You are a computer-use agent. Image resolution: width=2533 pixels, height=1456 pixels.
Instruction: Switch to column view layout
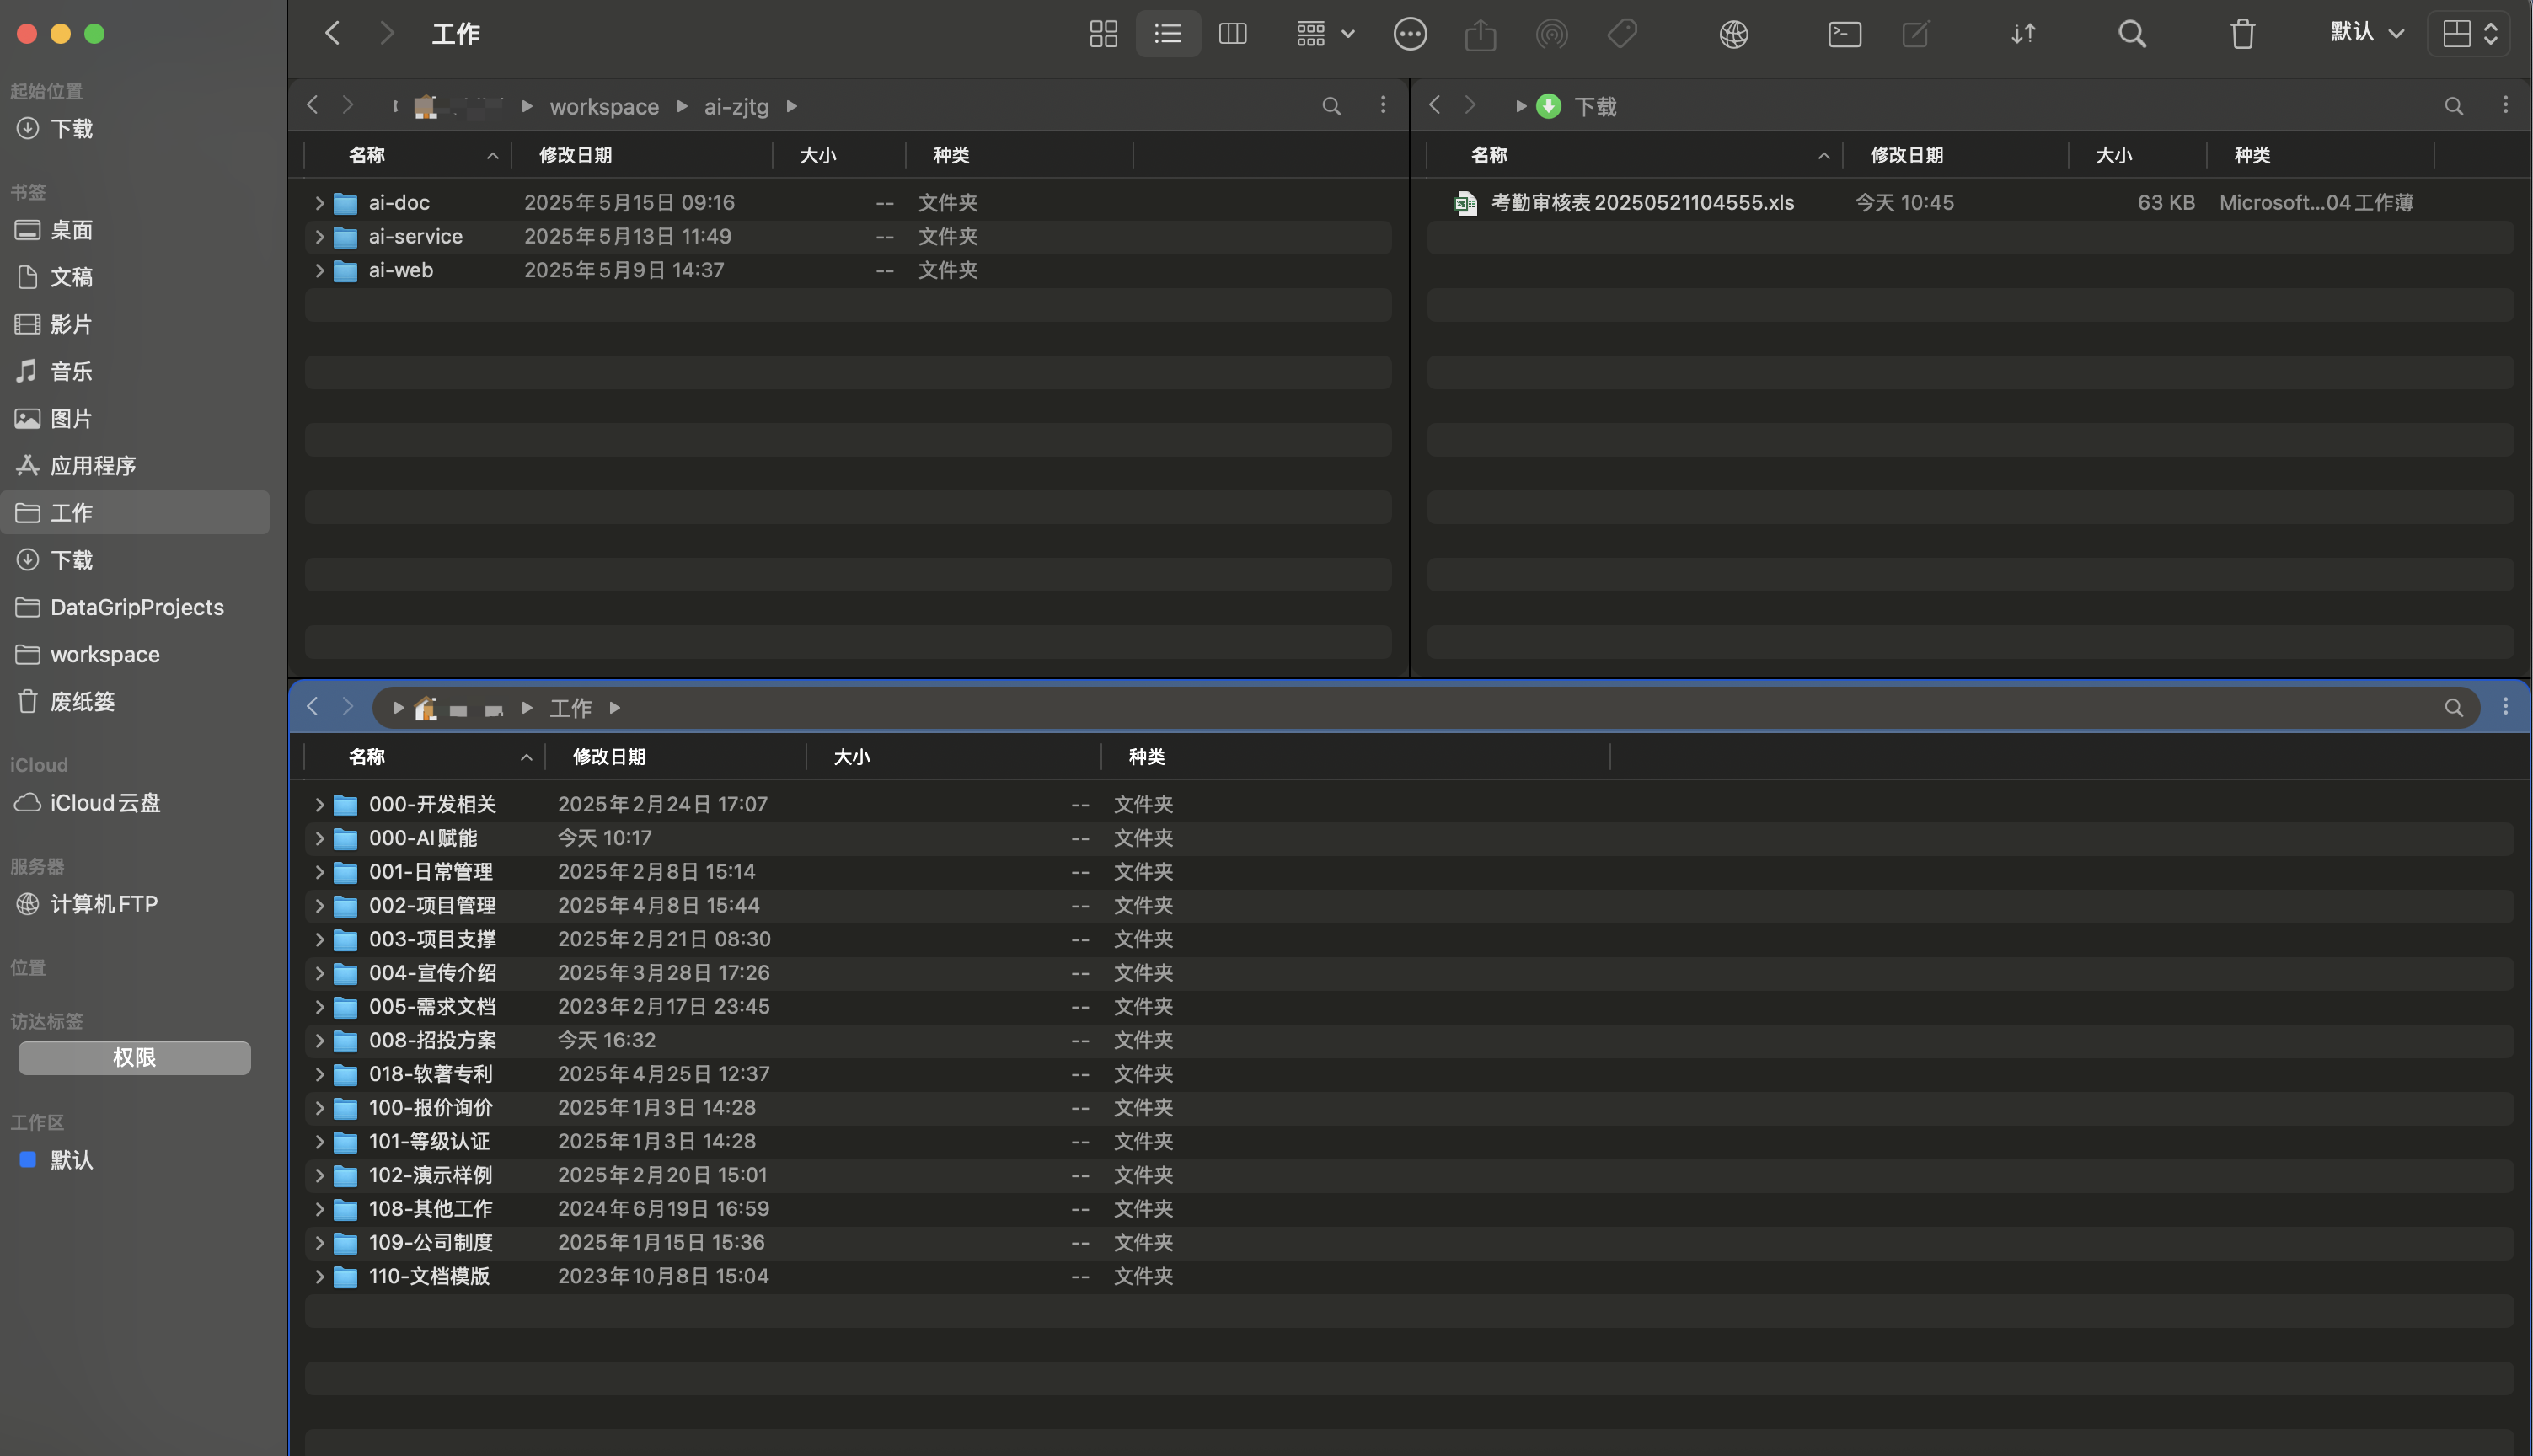click(1232, 33)
